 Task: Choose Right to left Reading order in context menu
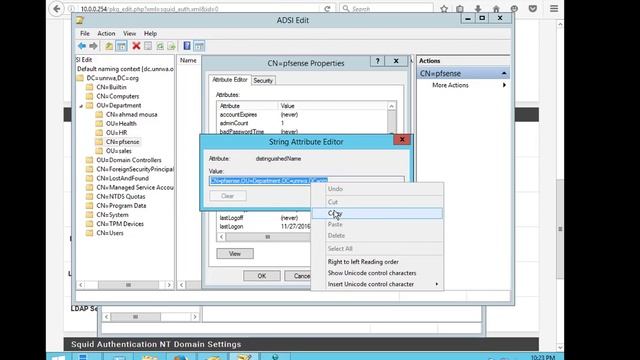tap(377, 262)
